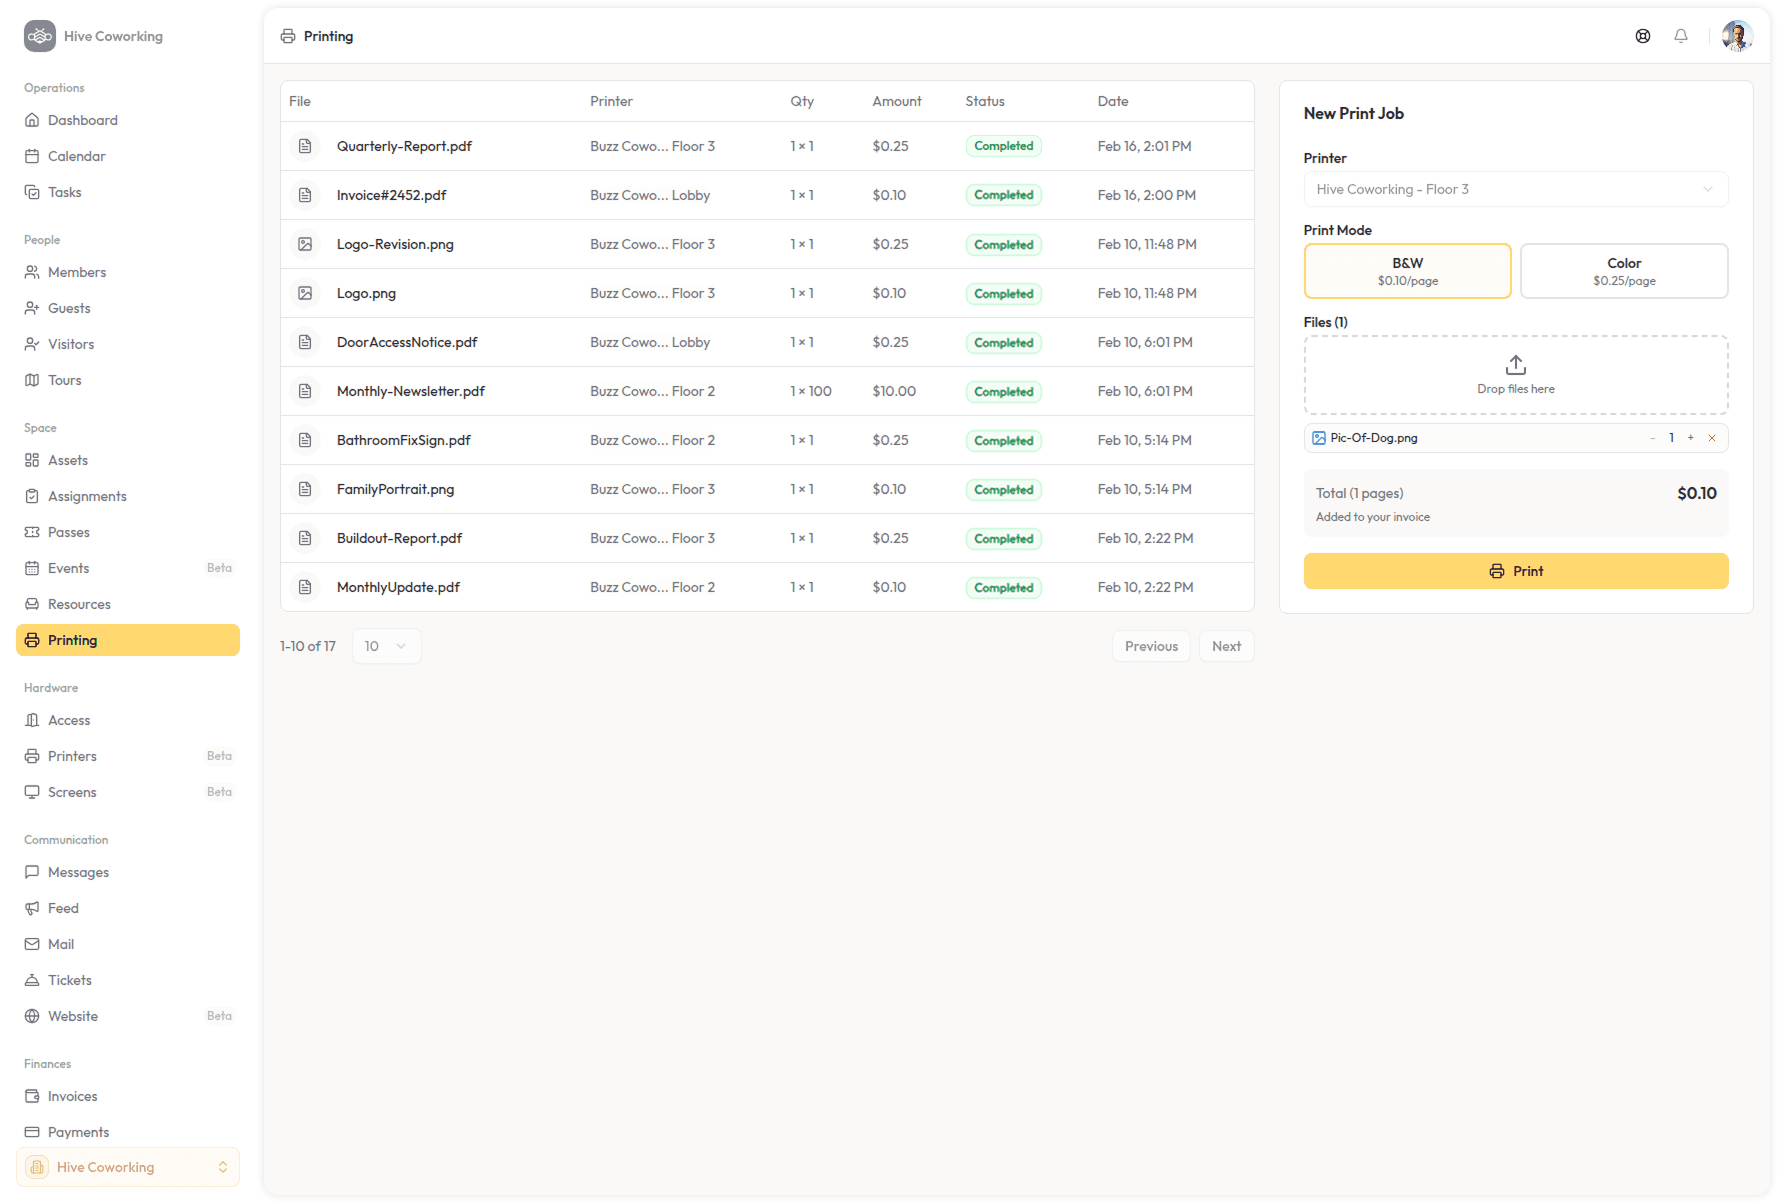Click file icon for BathroomFixSign.pdf row
The height and width of the screenshot is (1203, 1778).
[305, 440]
